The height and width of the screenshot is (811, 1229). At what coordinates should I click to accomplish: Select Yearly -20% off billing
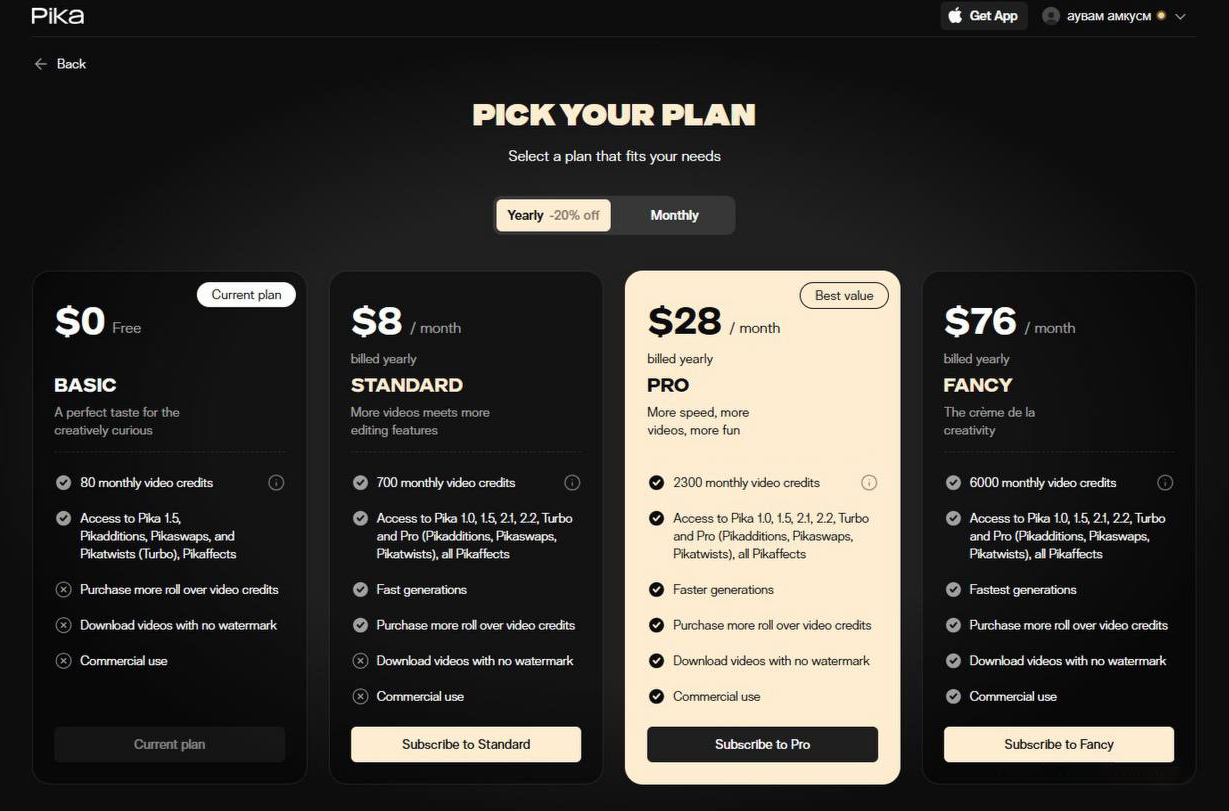tap(553, 215)
